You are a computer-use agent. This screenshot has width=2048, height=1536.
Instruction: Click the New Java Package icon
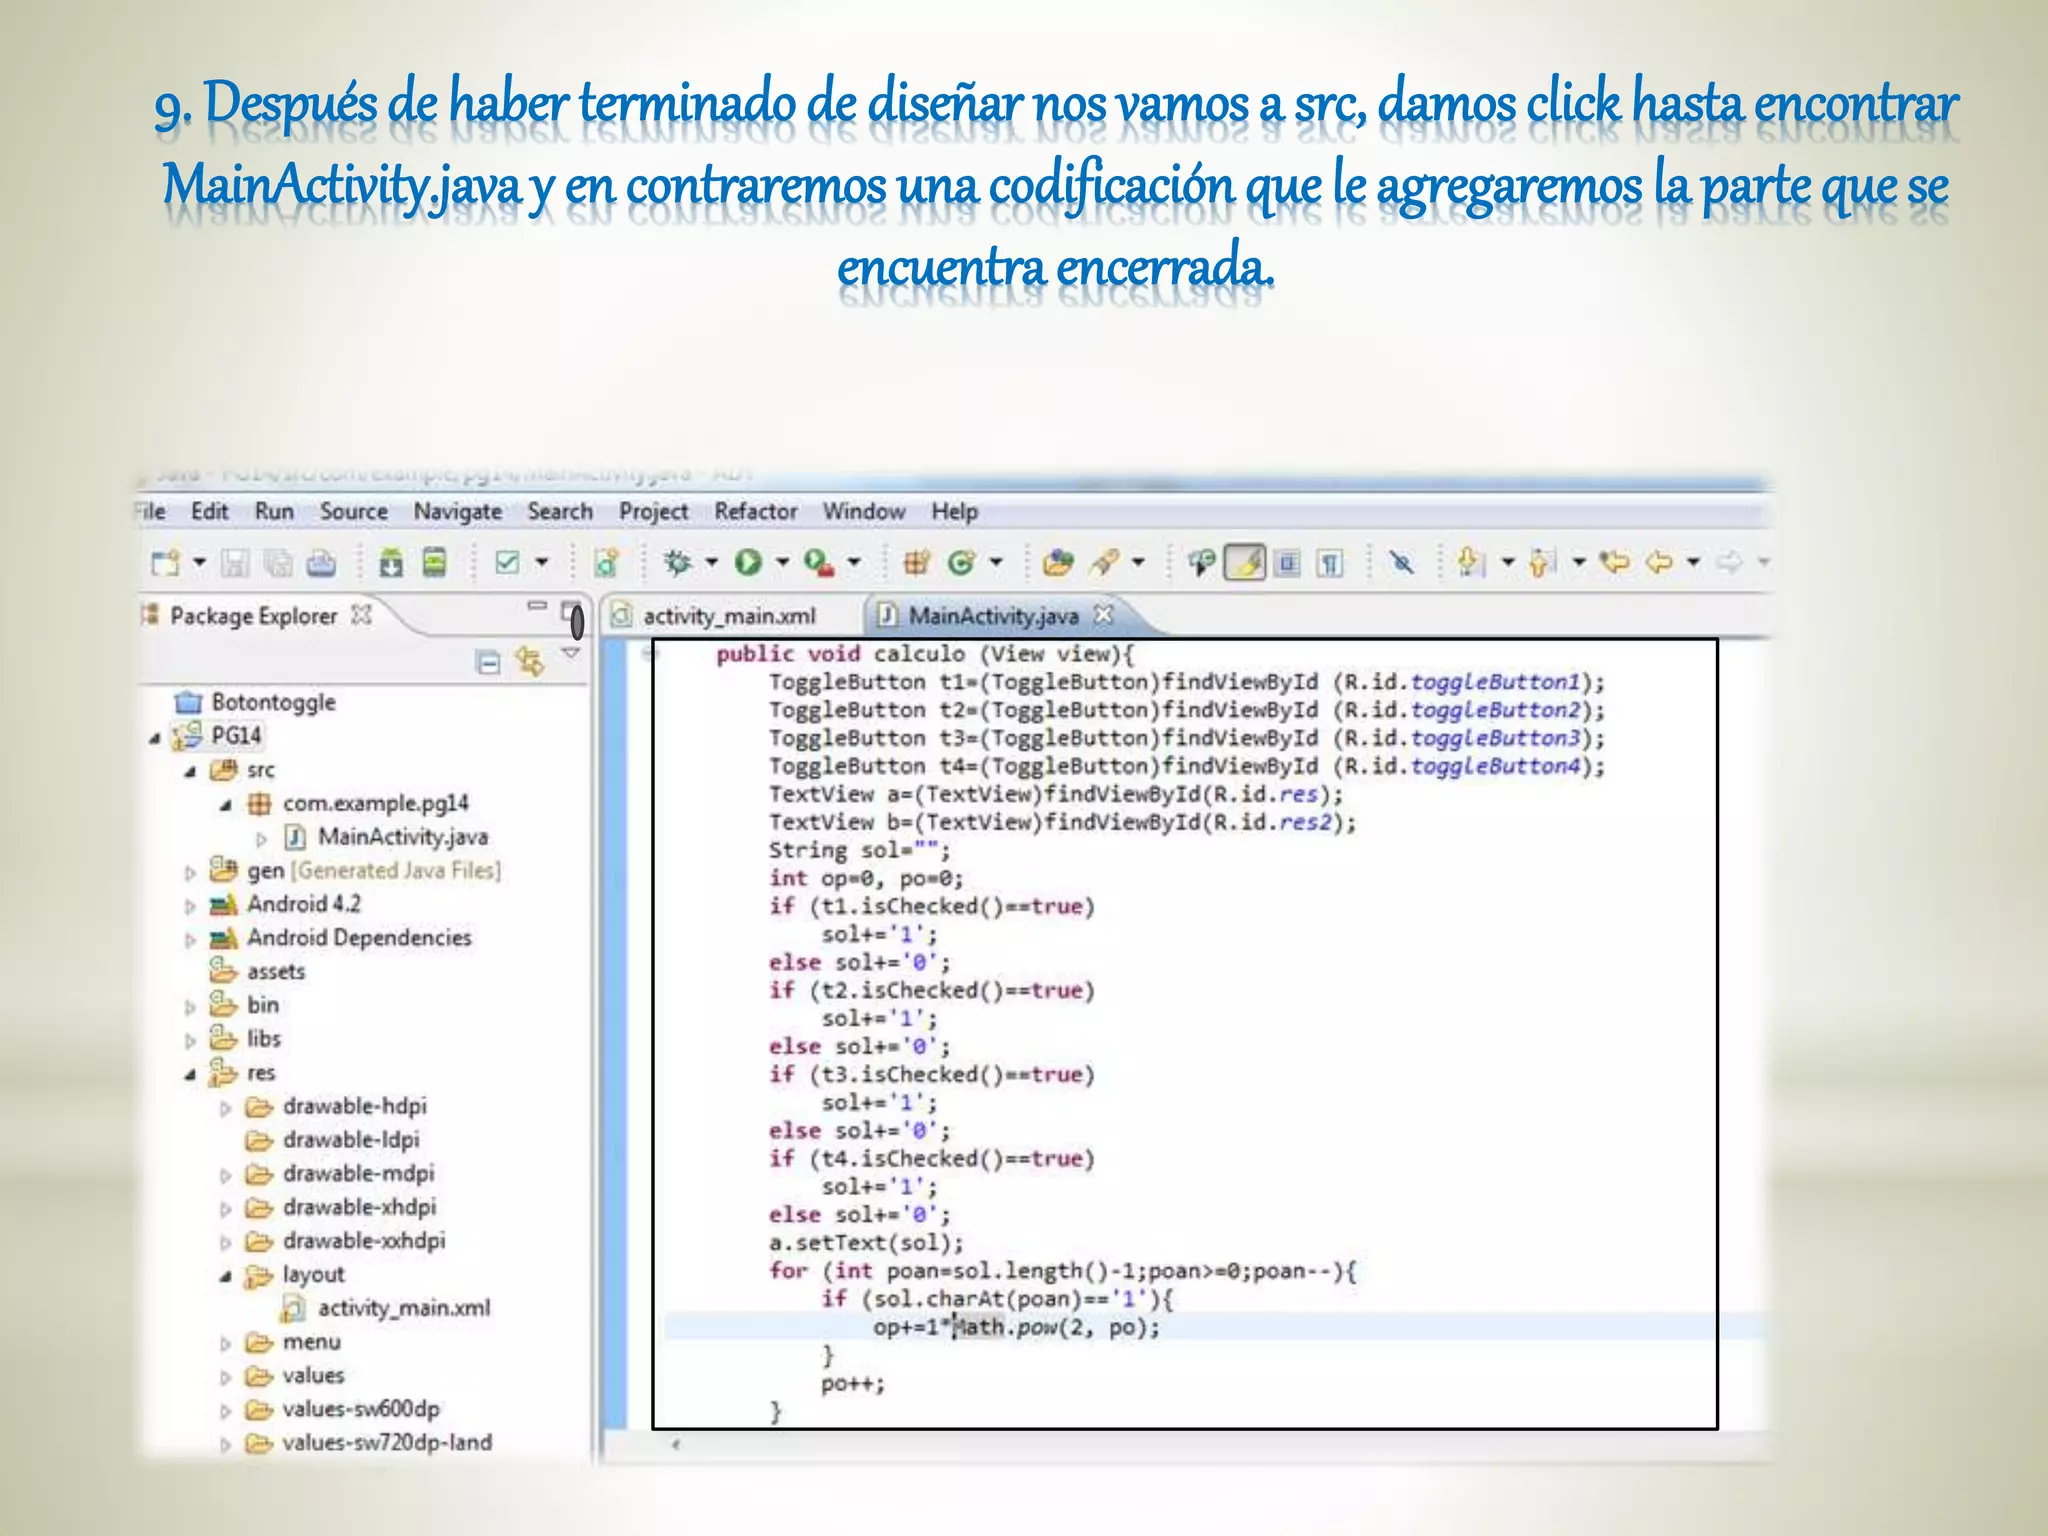[x=916, y=563]
